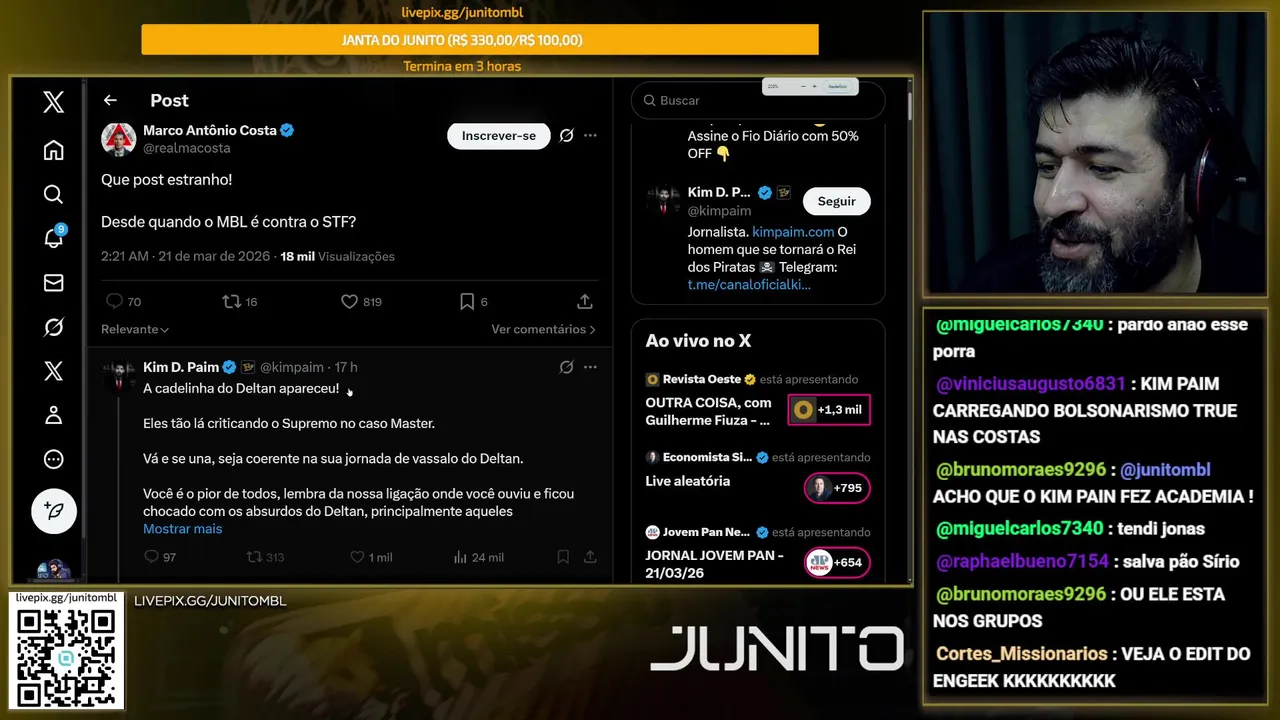1280x720 pixels.
Task: Repost Kim D. Paim reply with 313
Action: 265,557
